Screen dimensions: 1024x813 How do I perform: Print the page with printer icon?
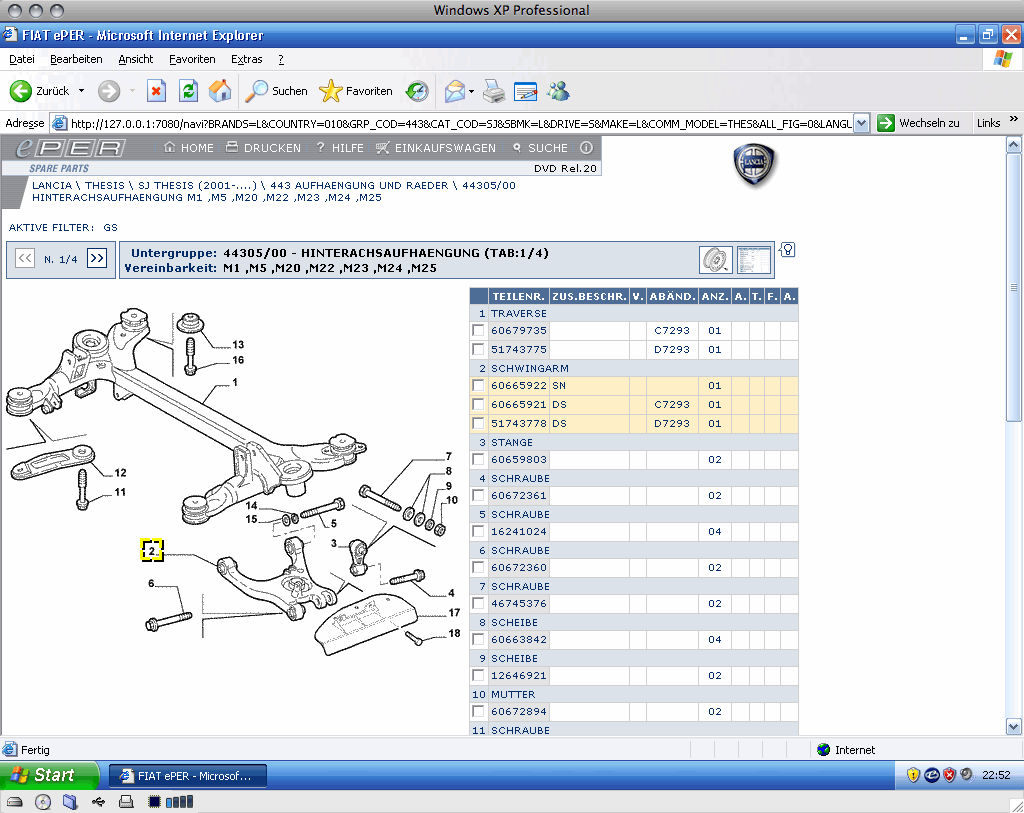(494, 91)
